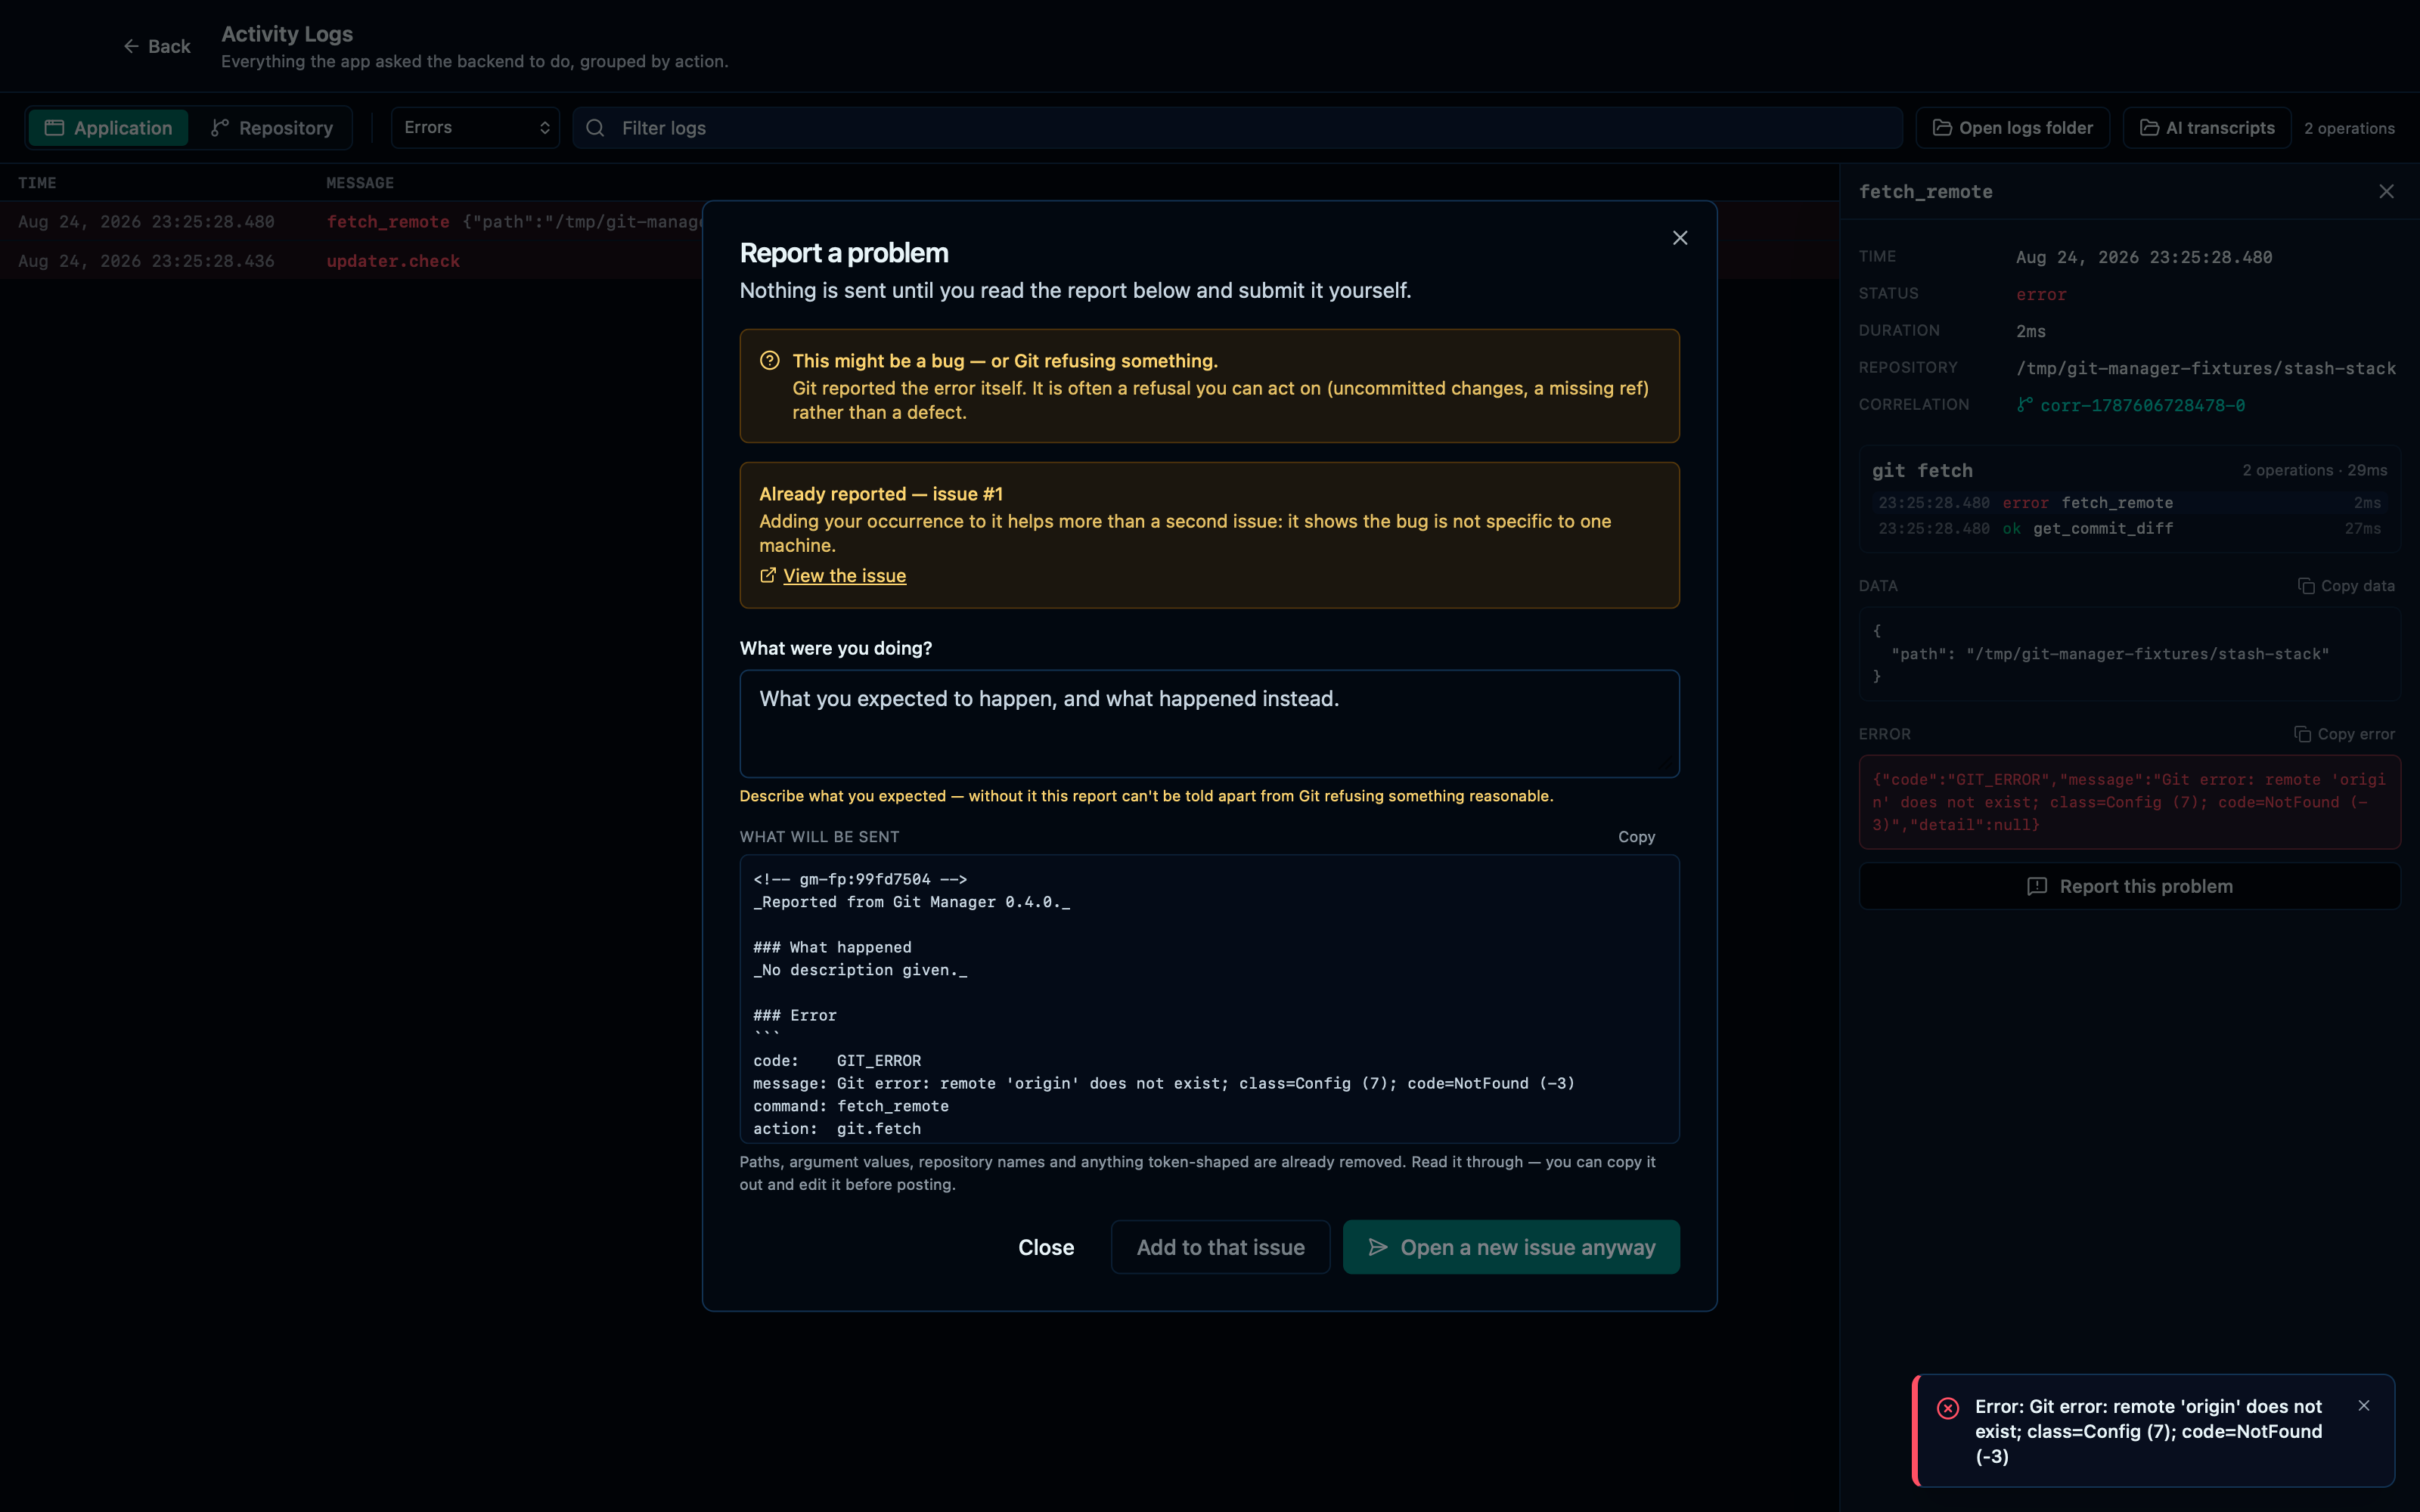Switch to the Application tab
This screenshot has width=2420, height=1512.
(108, 128)
